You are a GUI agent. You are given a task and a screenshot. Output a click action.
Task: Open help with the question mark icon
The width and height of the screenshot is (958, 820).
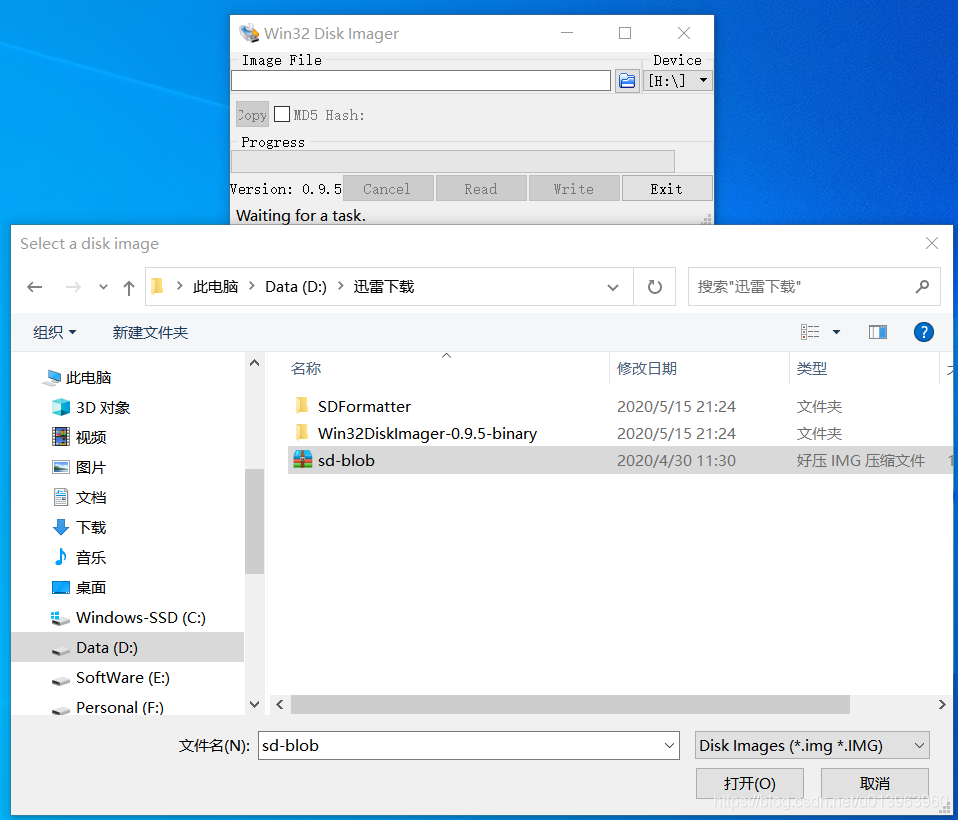[x=923, y=332]
